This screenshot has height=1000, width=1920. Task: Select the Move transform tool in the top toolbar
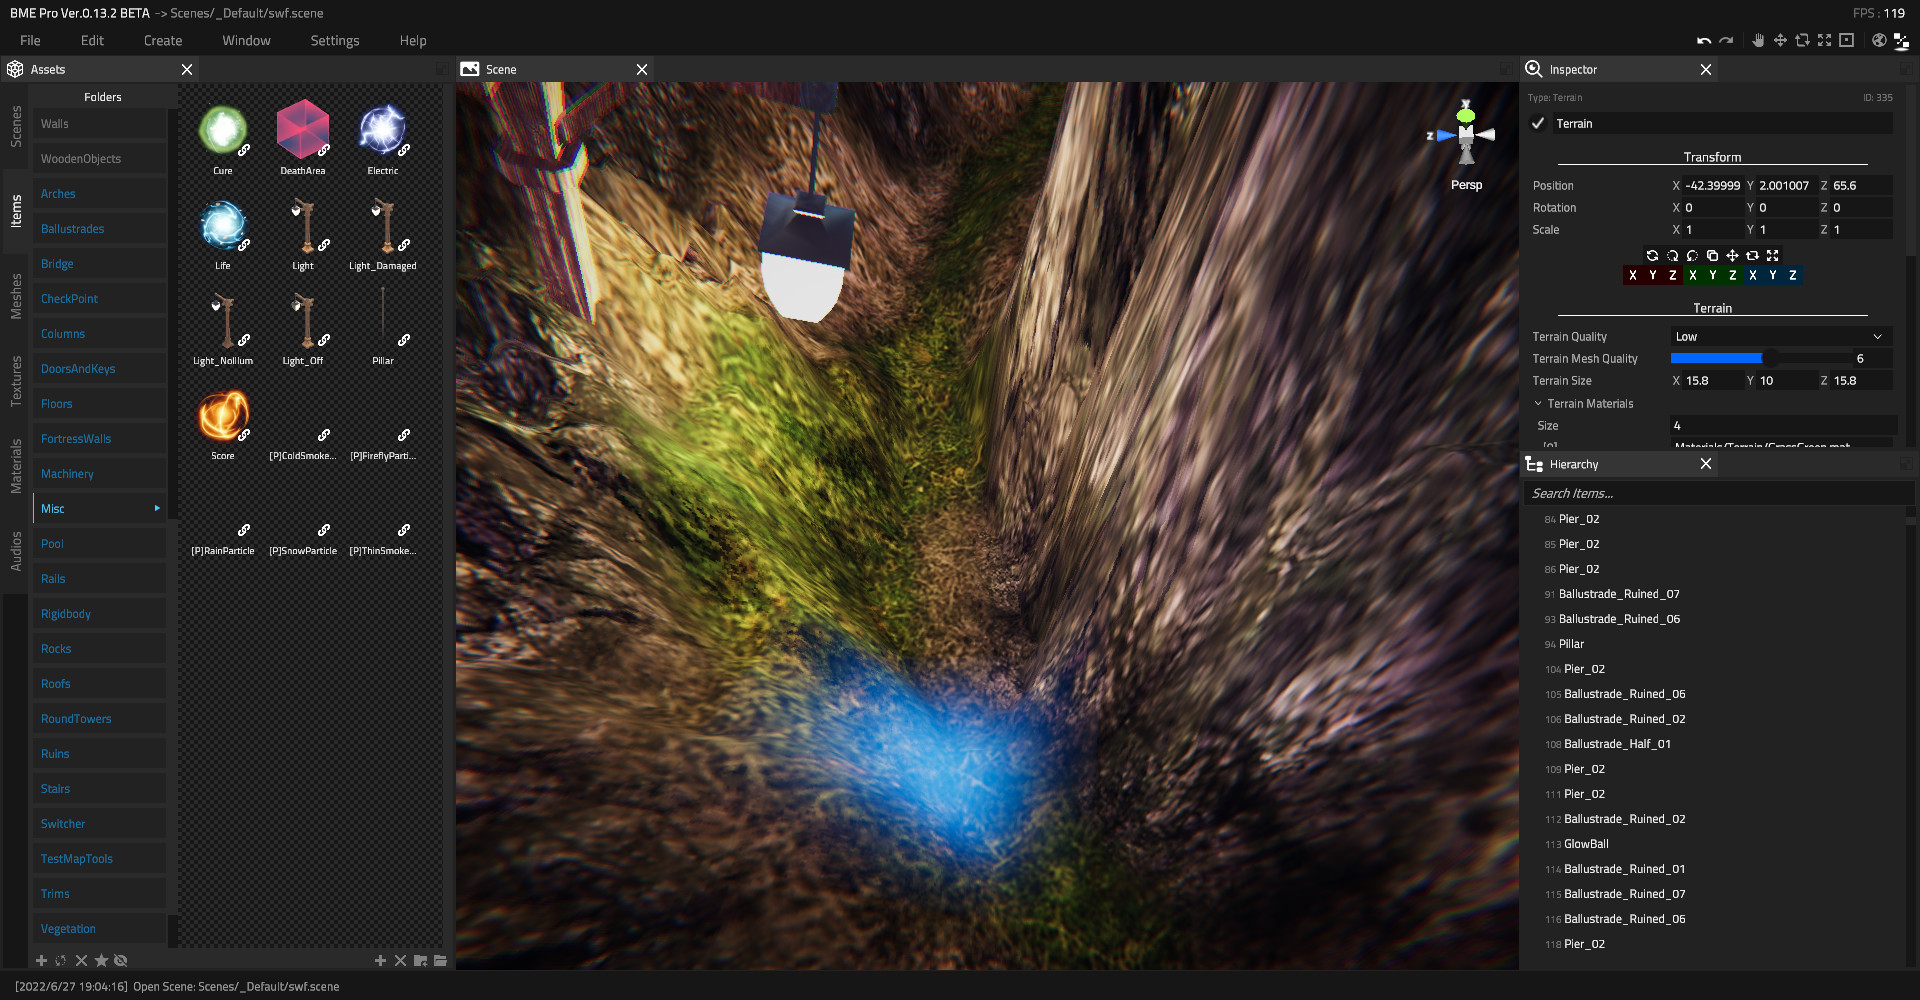tap(1780, 40)
